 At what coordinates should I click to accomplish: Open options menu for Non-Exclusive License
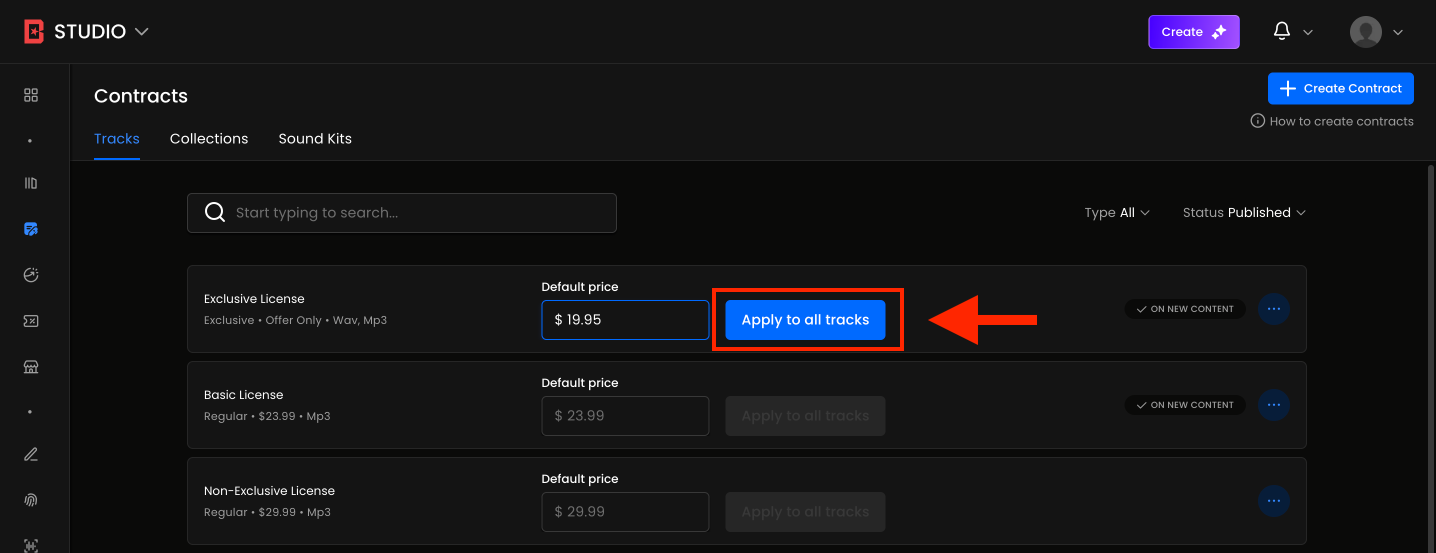coord(1273,500)
